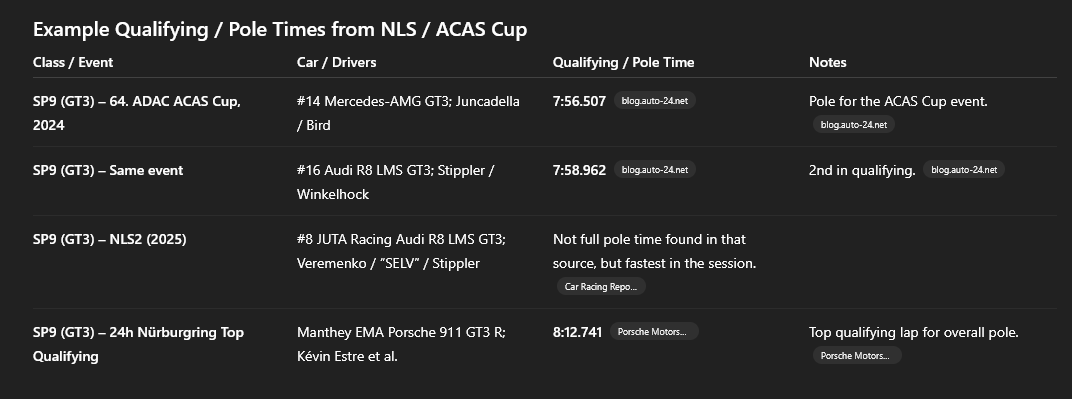Open Porsche Motors... chip under overall pole note
This screenshot has width=1072, height=399.
click(x=857, y=355)
